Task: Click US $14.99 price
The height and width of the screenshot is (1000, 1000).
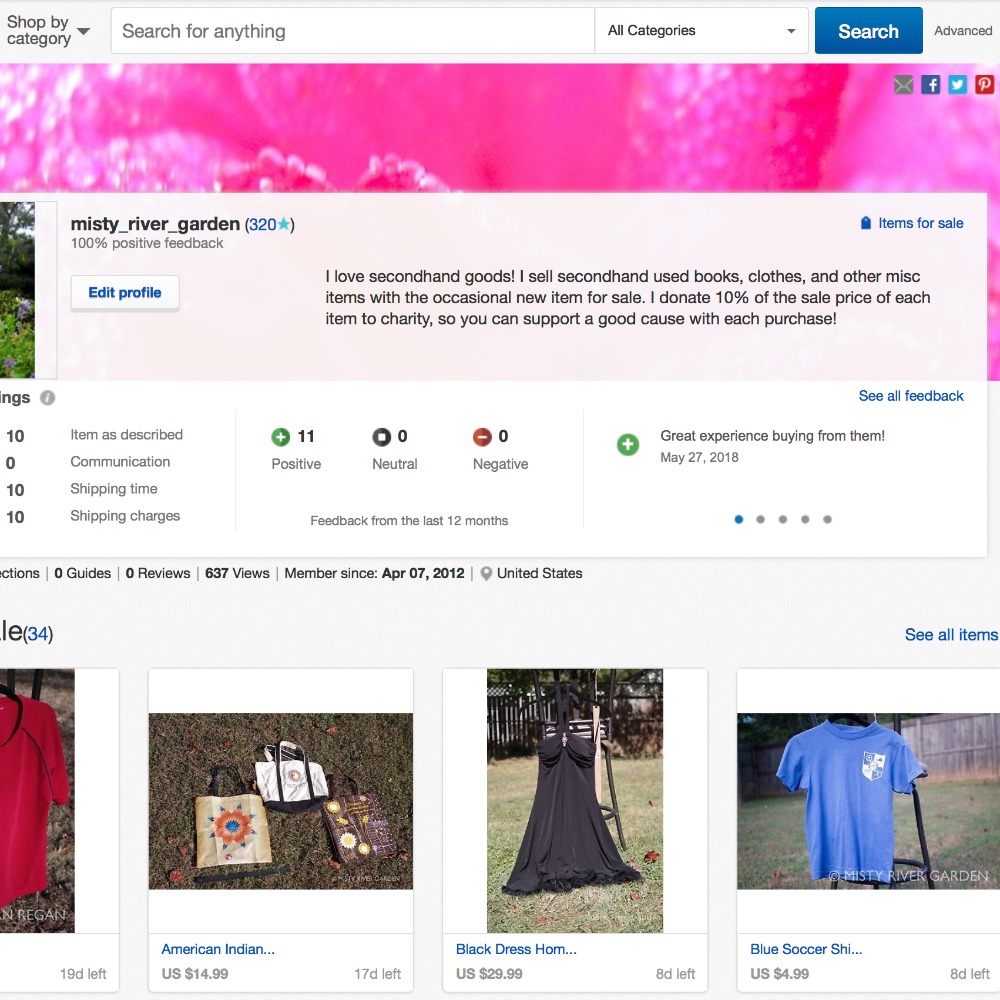Action: point(195,974)
